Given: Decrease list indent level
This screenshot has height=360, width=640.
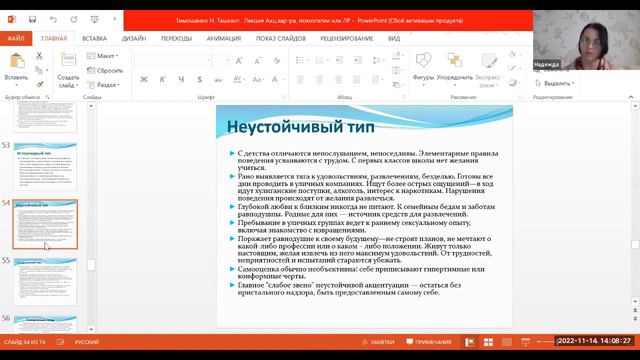Looking at the screenshot, I should click(340, 60).
